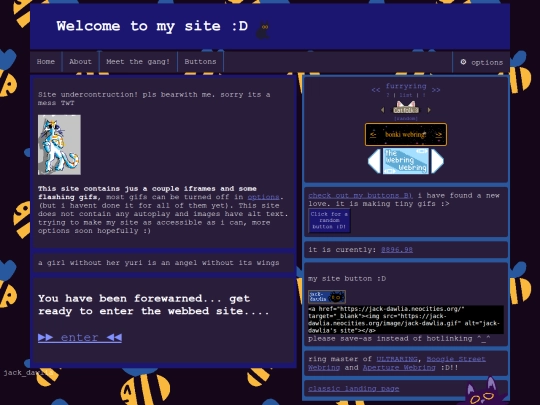Follow 'options' link in accessibility paragraph
The width and height of the screenshot is (540, 405).
[263, 197]
